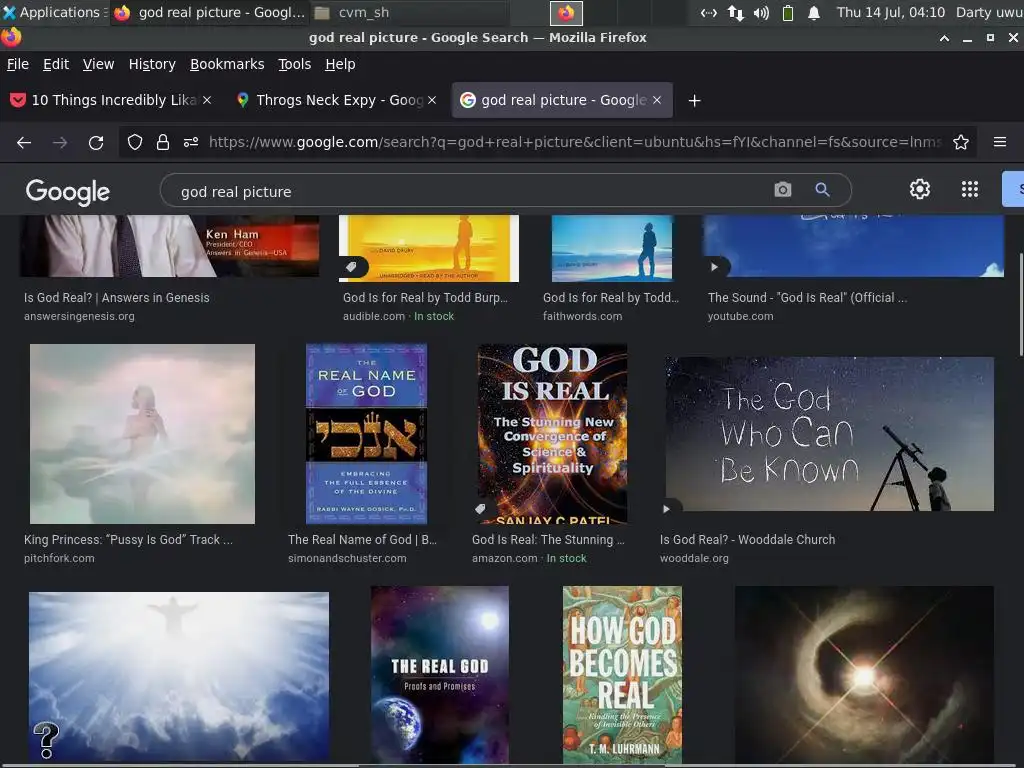Open site permissions icon in address bar

pyautogui.click(x=191, y=142)
